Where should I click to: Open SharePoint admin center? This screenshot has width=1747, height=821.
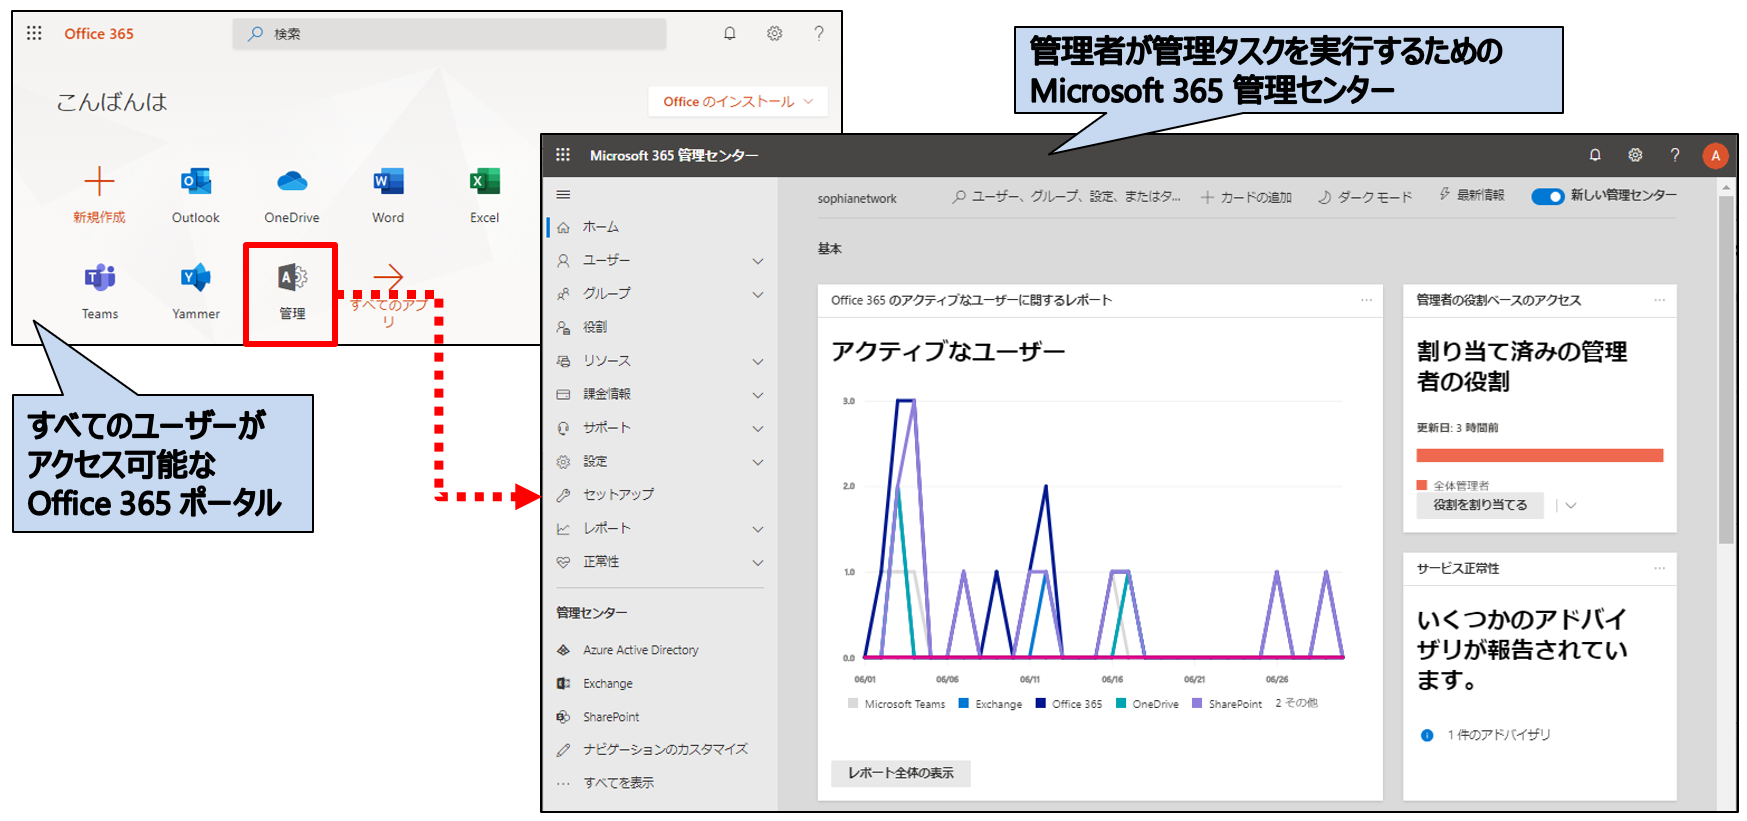pos(611,717)
